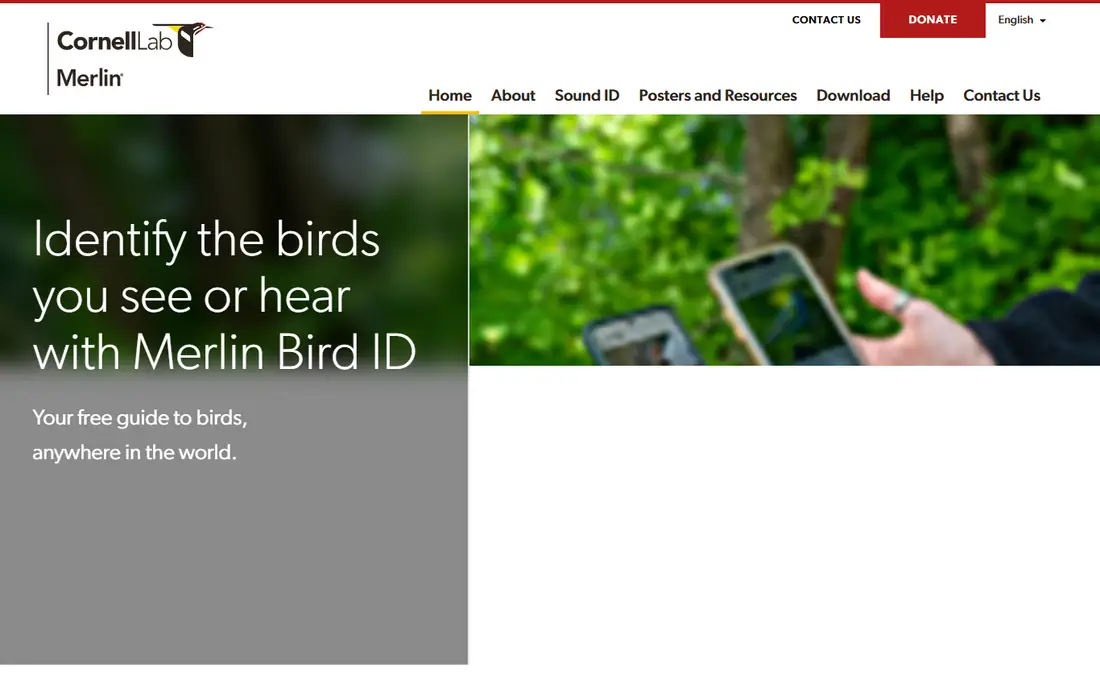Open the Help menu item
Screen dimensions: 1100x688
coord(926,95)
